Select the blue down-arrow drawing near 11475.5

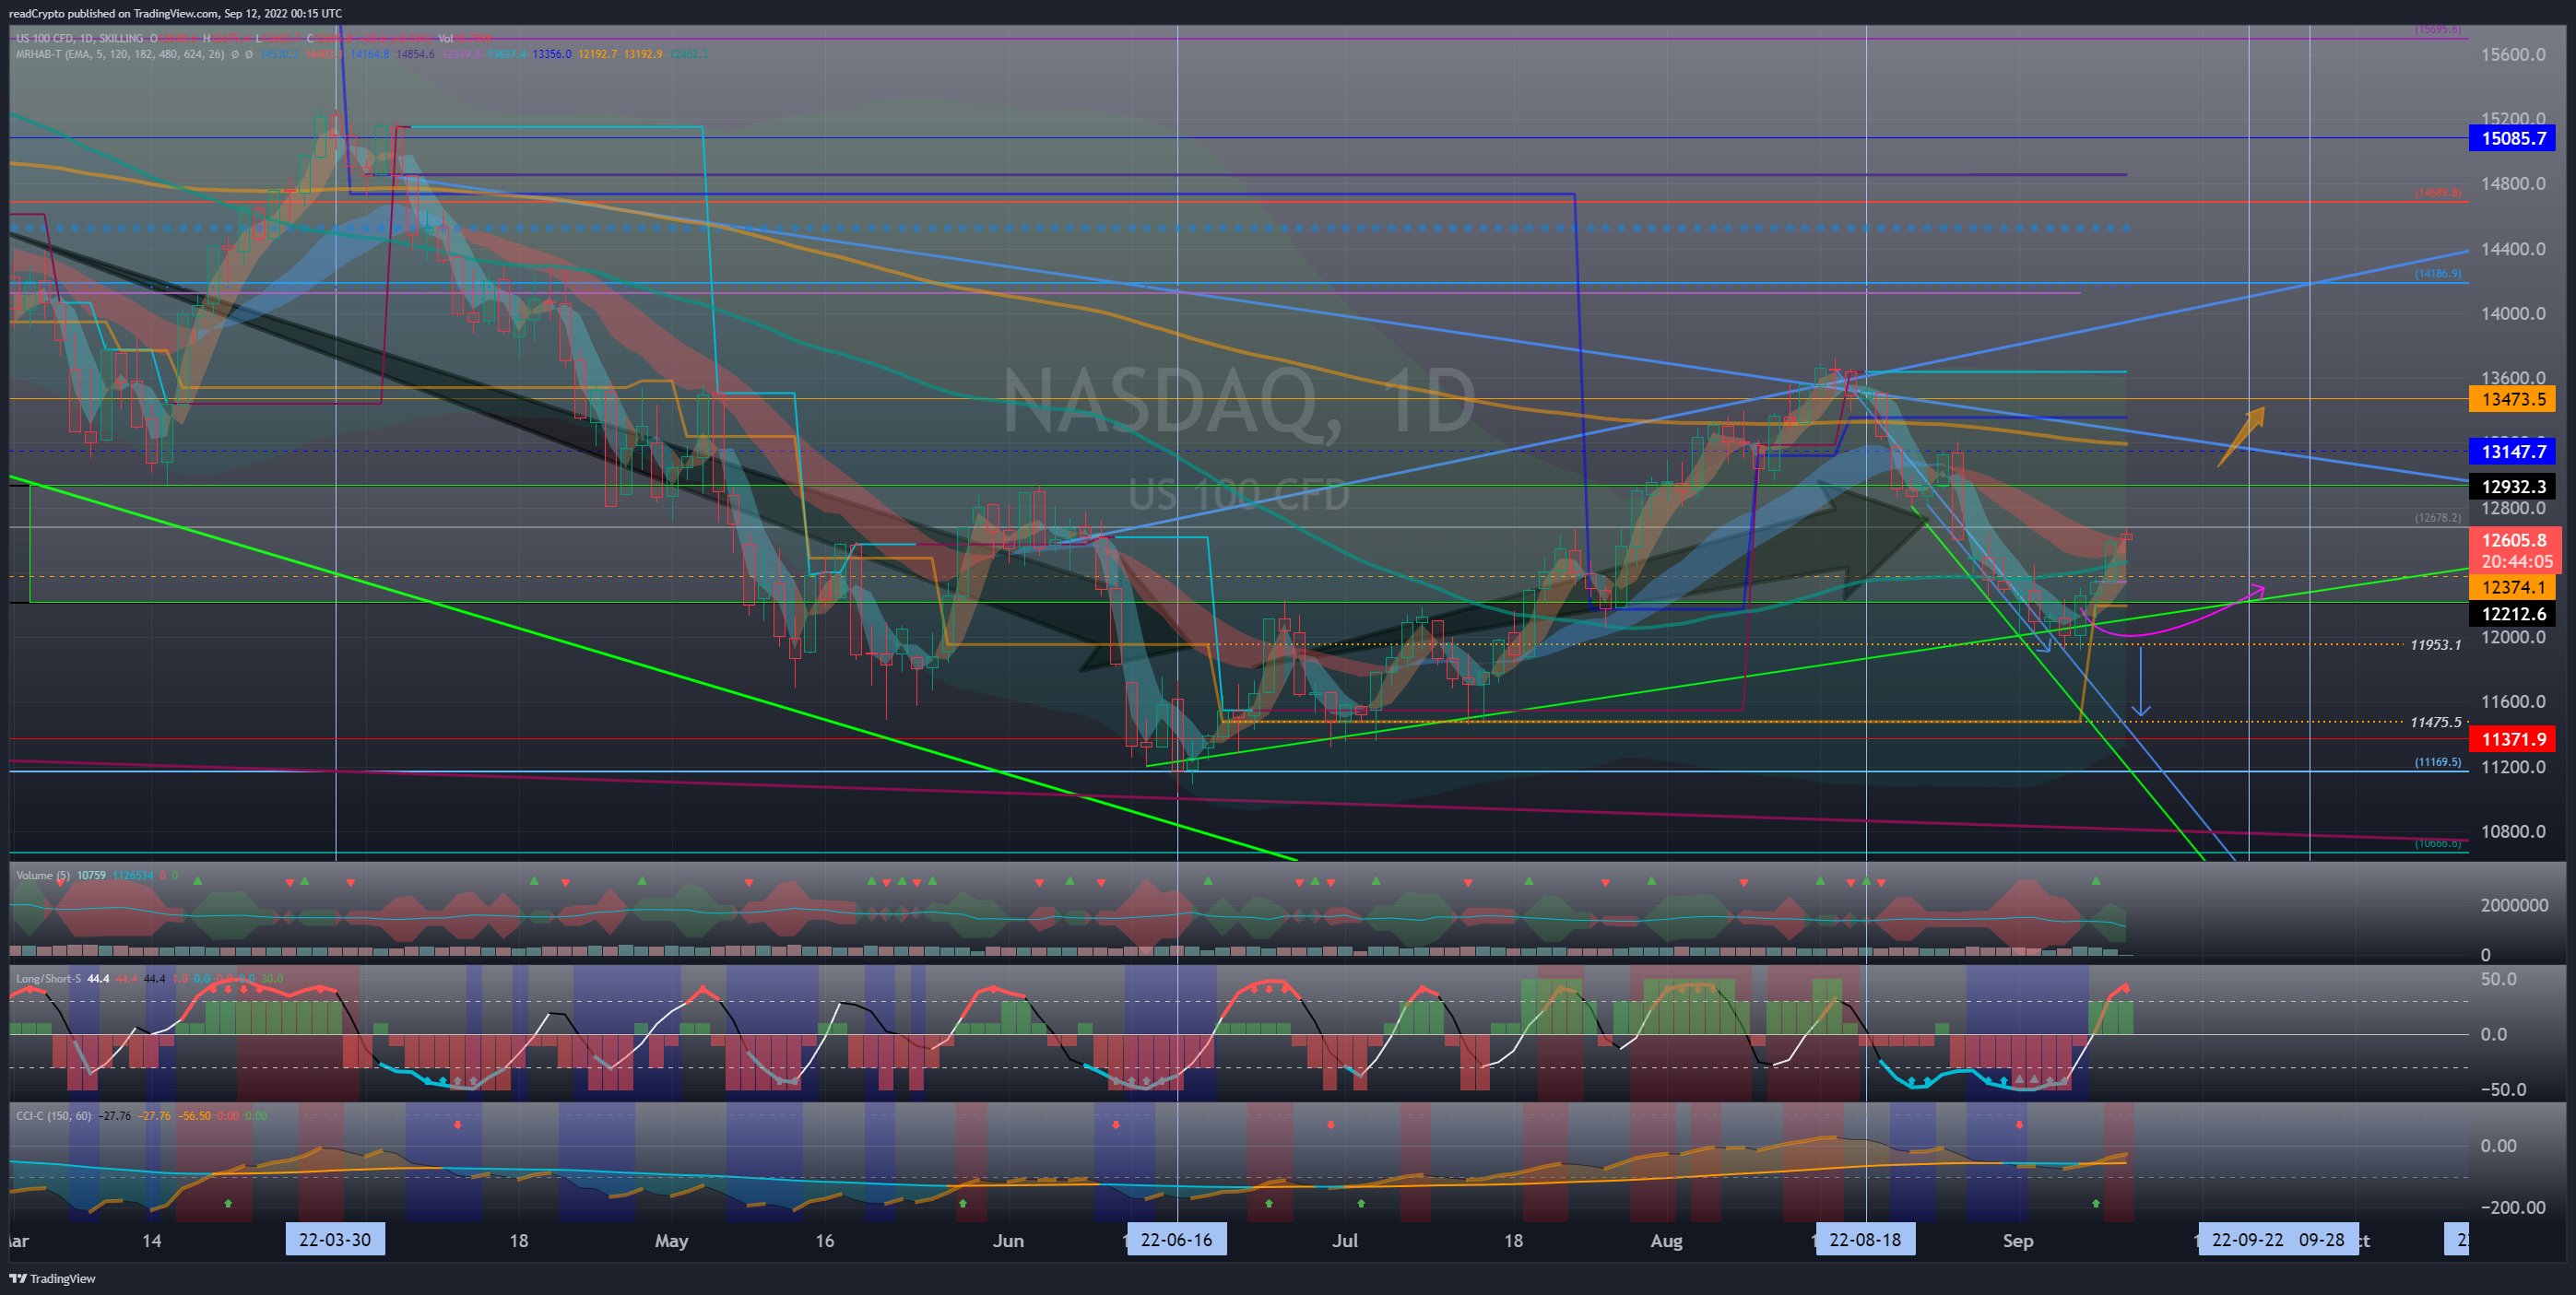point(2140,682)
